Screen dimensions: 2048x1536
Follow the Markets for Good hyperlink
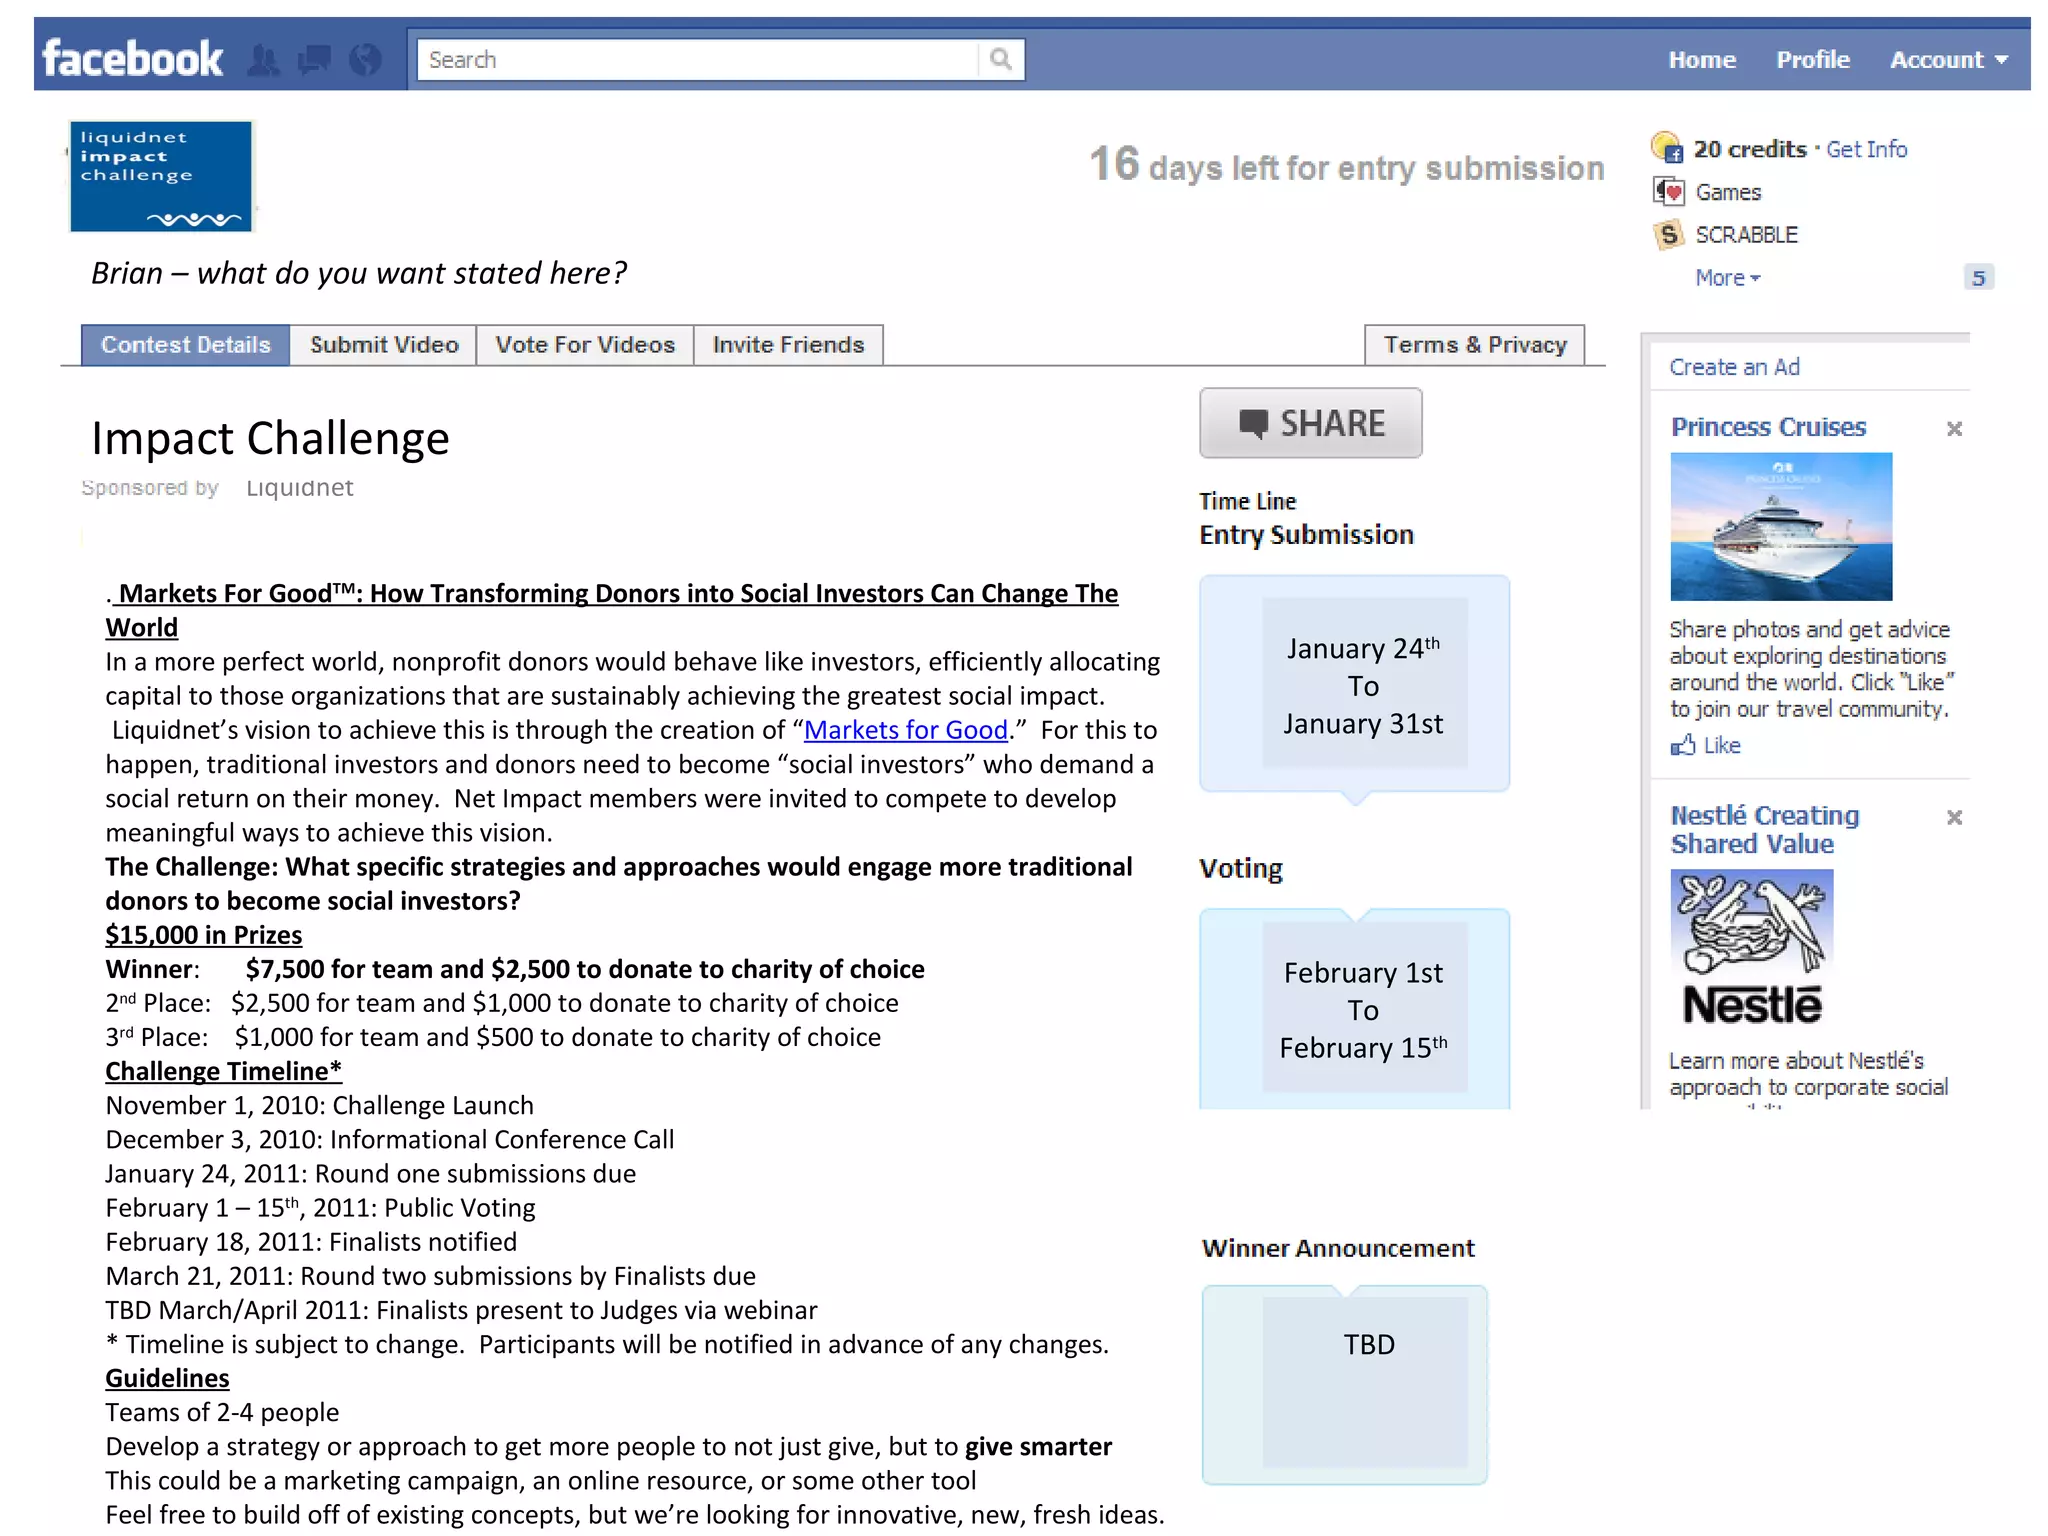pos(905,730)
